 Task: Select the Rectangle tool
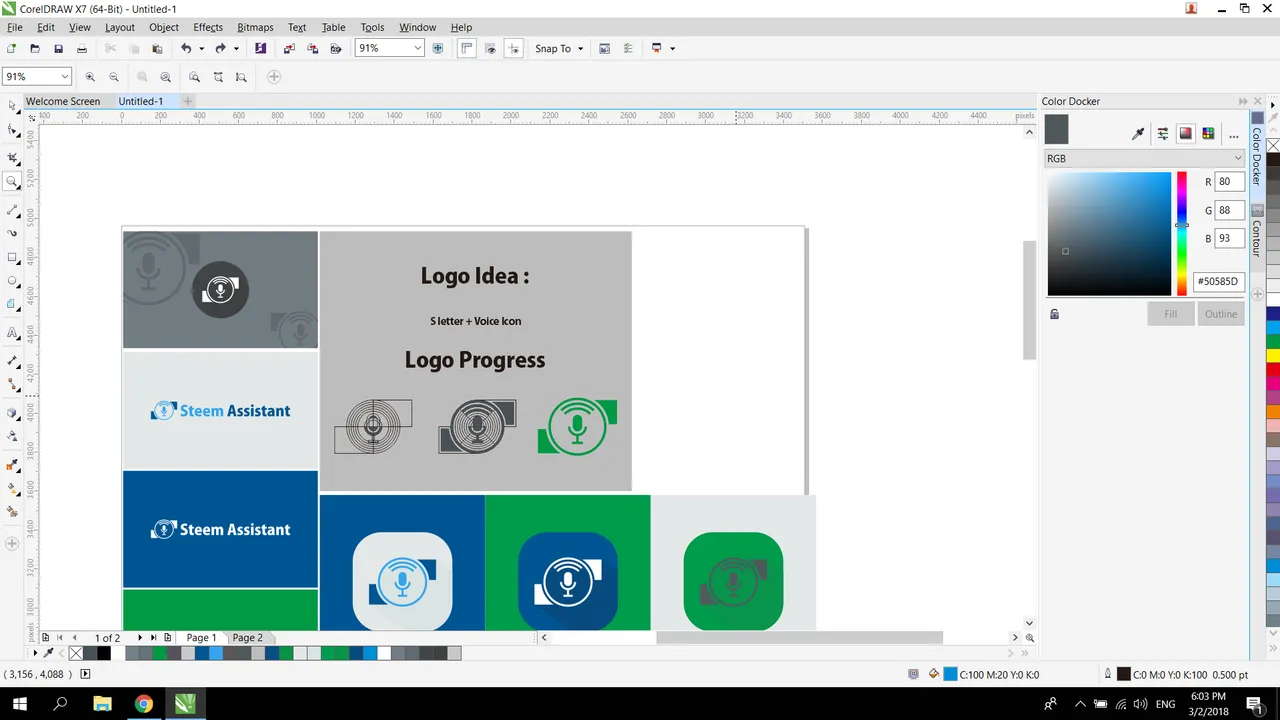click(12, 258)
